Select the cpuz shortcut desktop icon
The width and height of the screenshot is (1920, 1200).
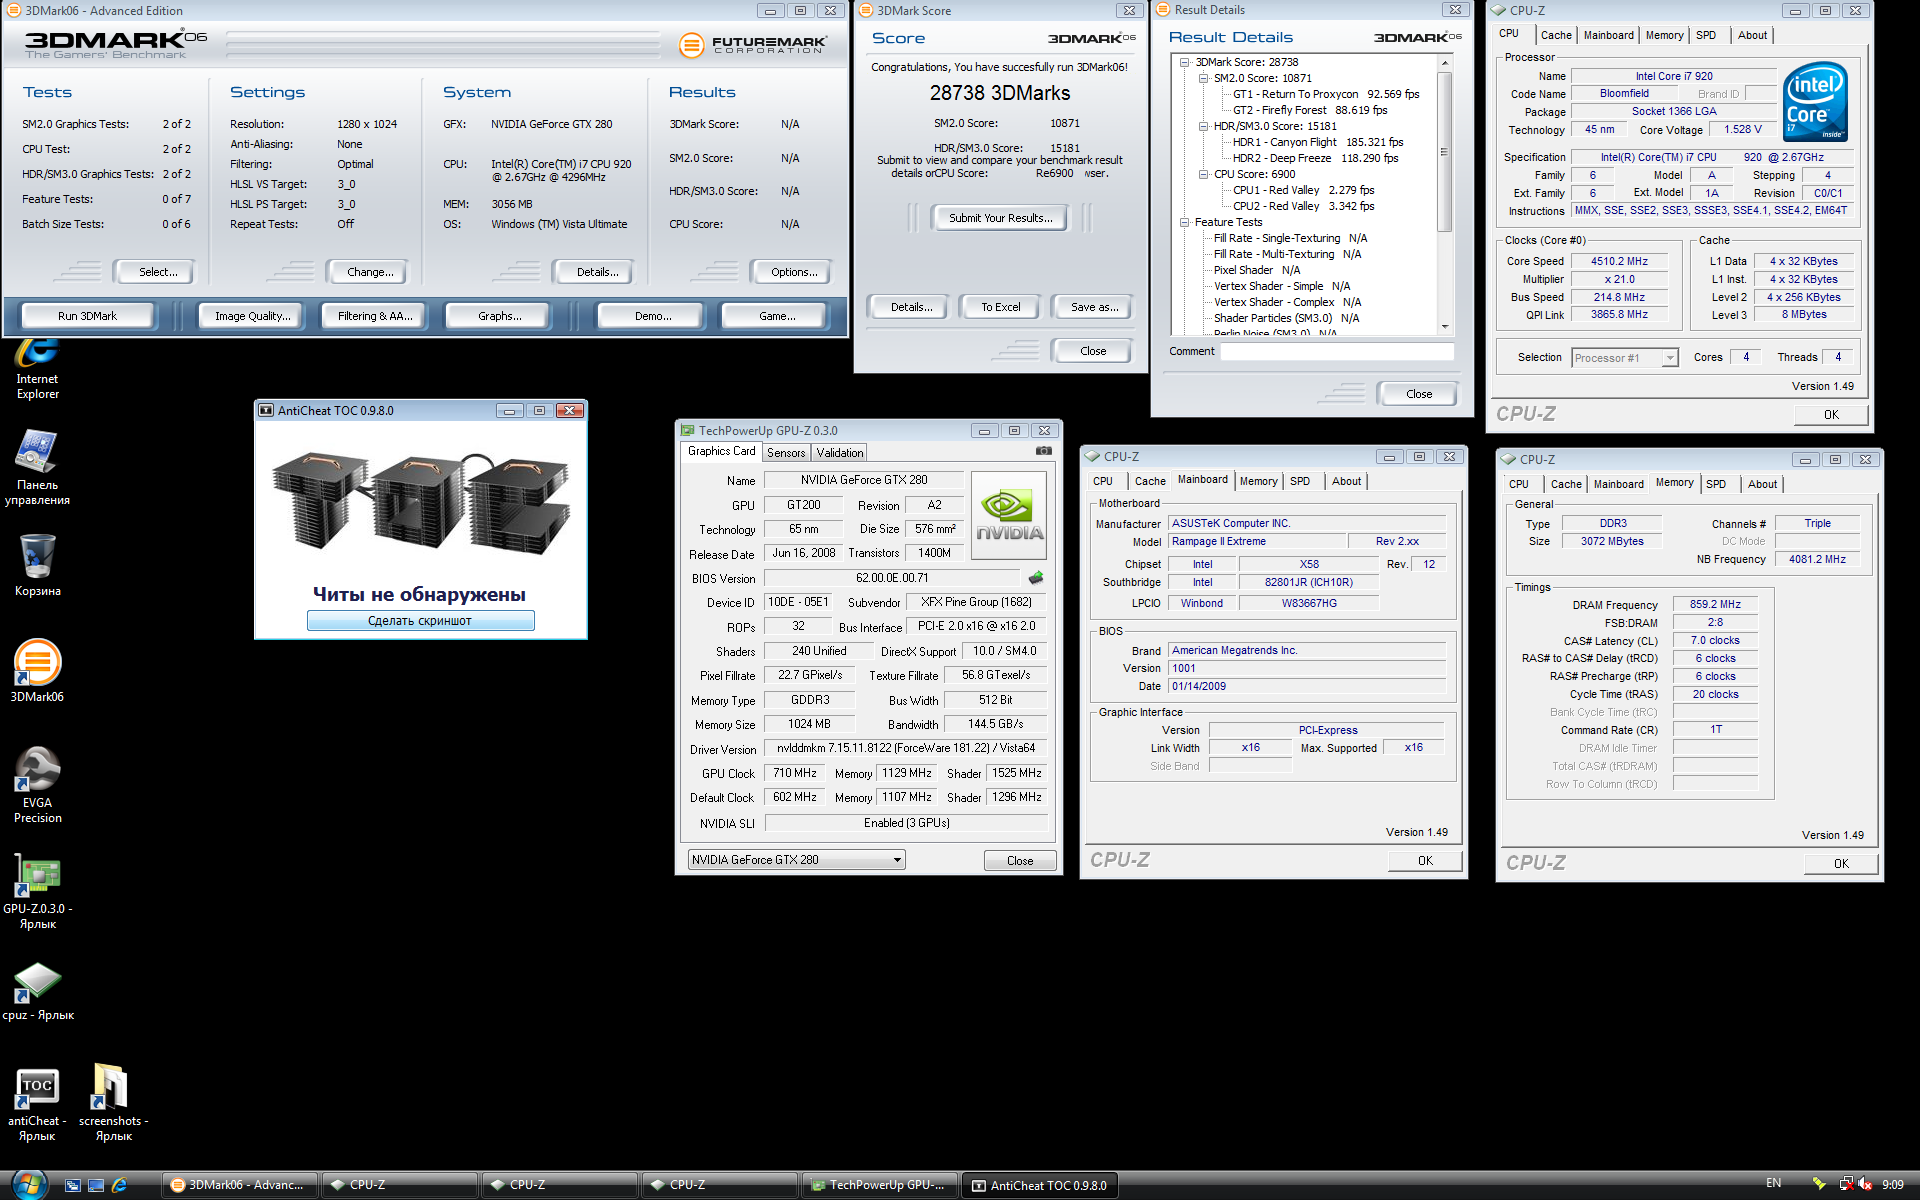[x=37, y=991]
